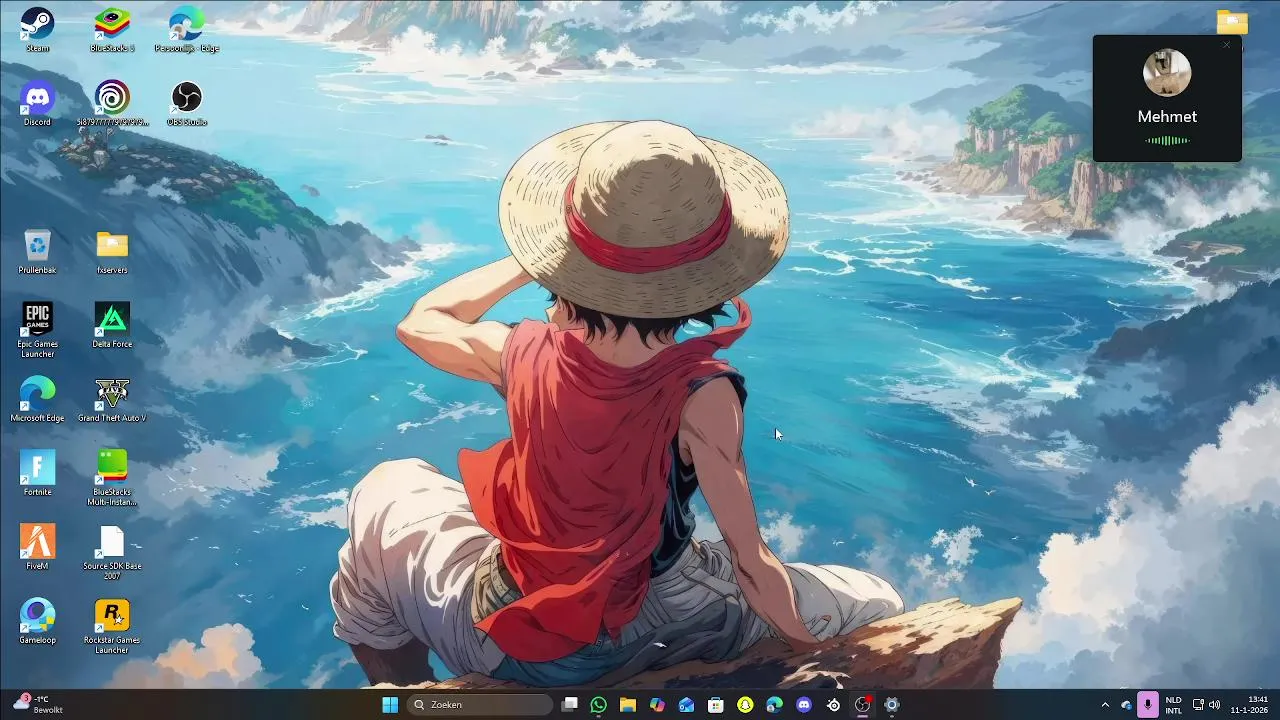Screen dimensions: 1280x720
Task: Select the Ubisoft swirl desktop shortcut
Action: [x=112, y=104]
